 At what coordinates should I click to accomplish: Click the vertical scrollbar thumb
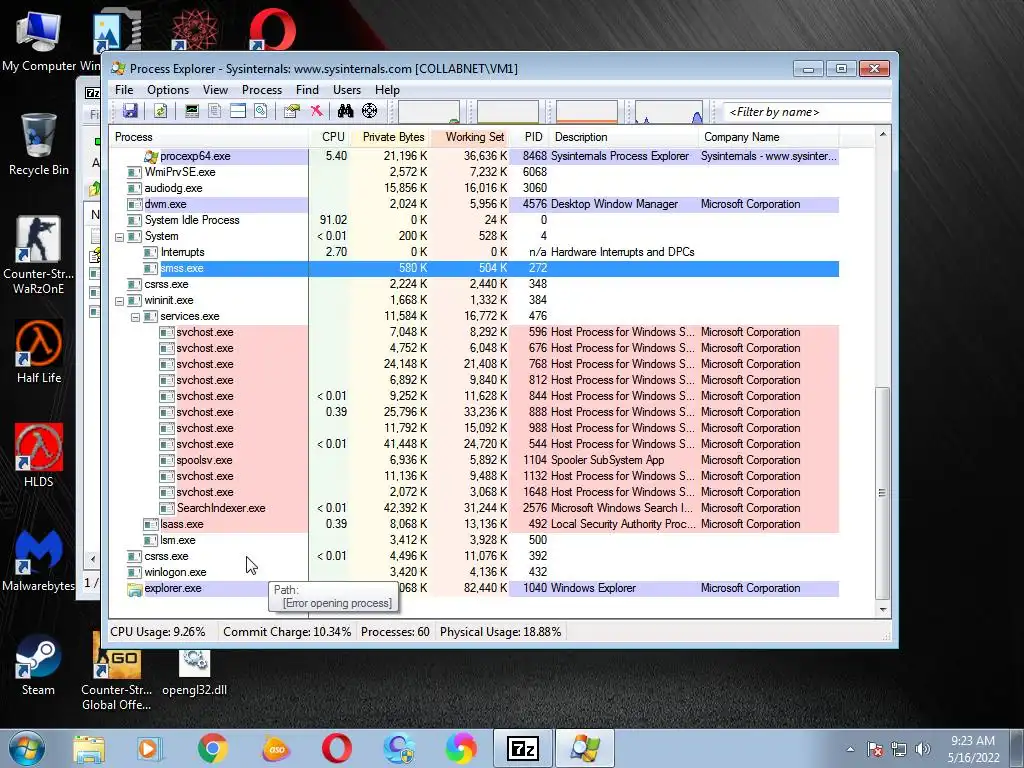[883, 493]
